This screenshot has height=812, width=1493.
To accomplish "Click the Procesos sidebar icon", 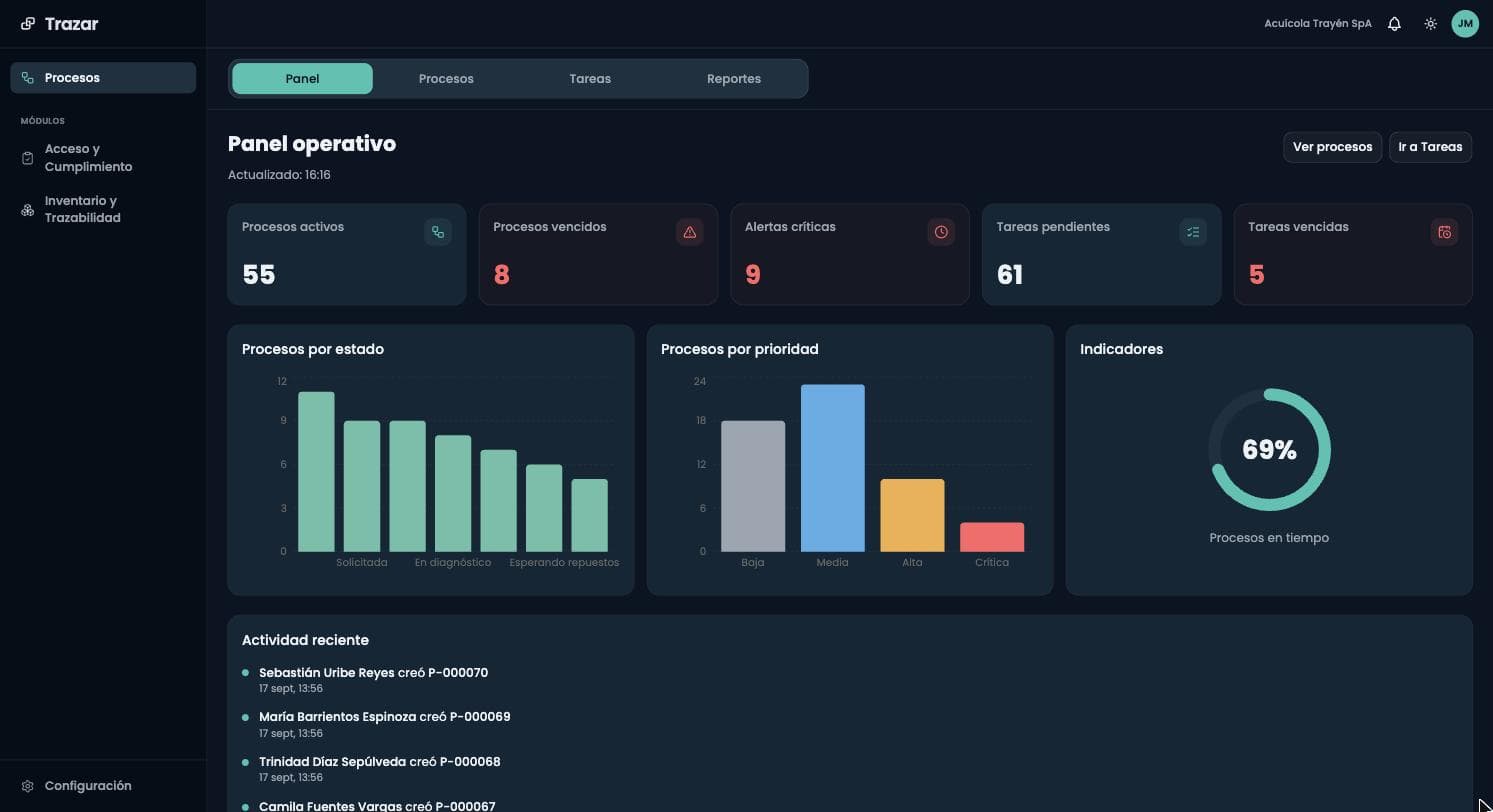I will tap(28, 78).
